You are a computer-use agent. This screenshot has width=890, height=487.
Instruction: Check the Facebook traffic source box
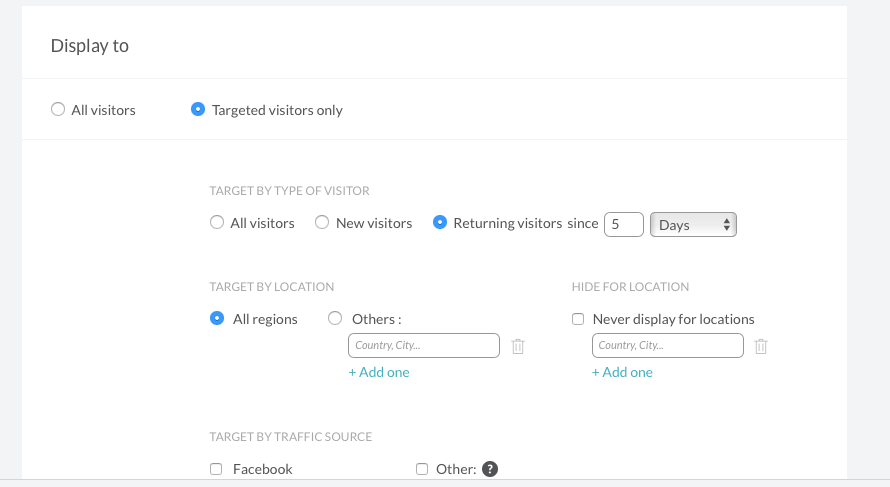(216, 469)
